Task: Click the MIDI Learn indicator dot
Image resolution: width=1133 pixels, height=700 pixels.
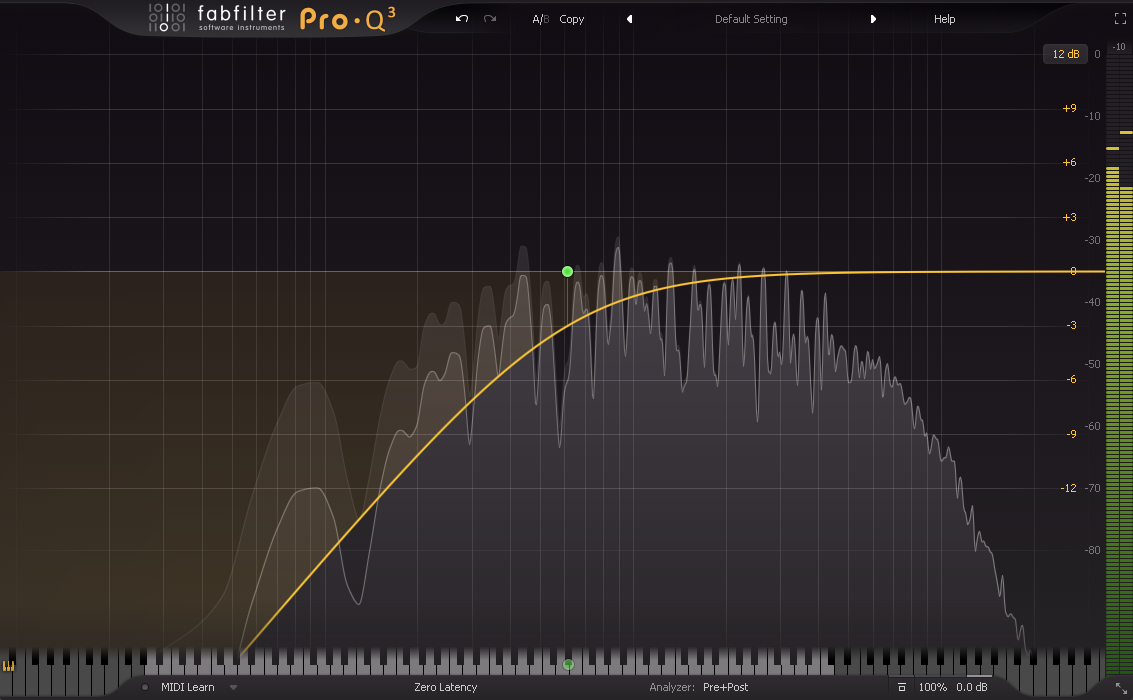Action: pyautogui.click(x=145, y=687)
